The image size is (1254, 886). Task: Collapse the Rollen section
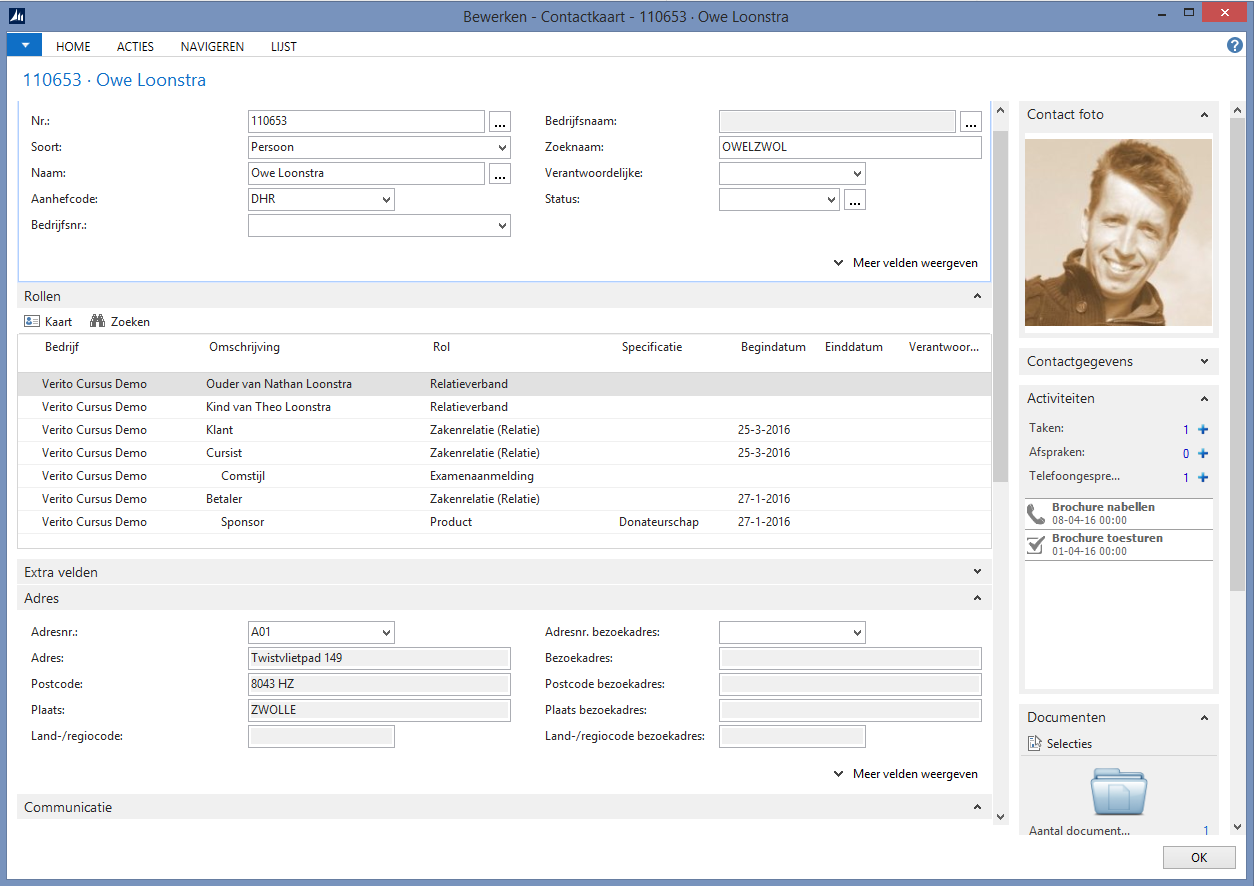pos(977,296)
